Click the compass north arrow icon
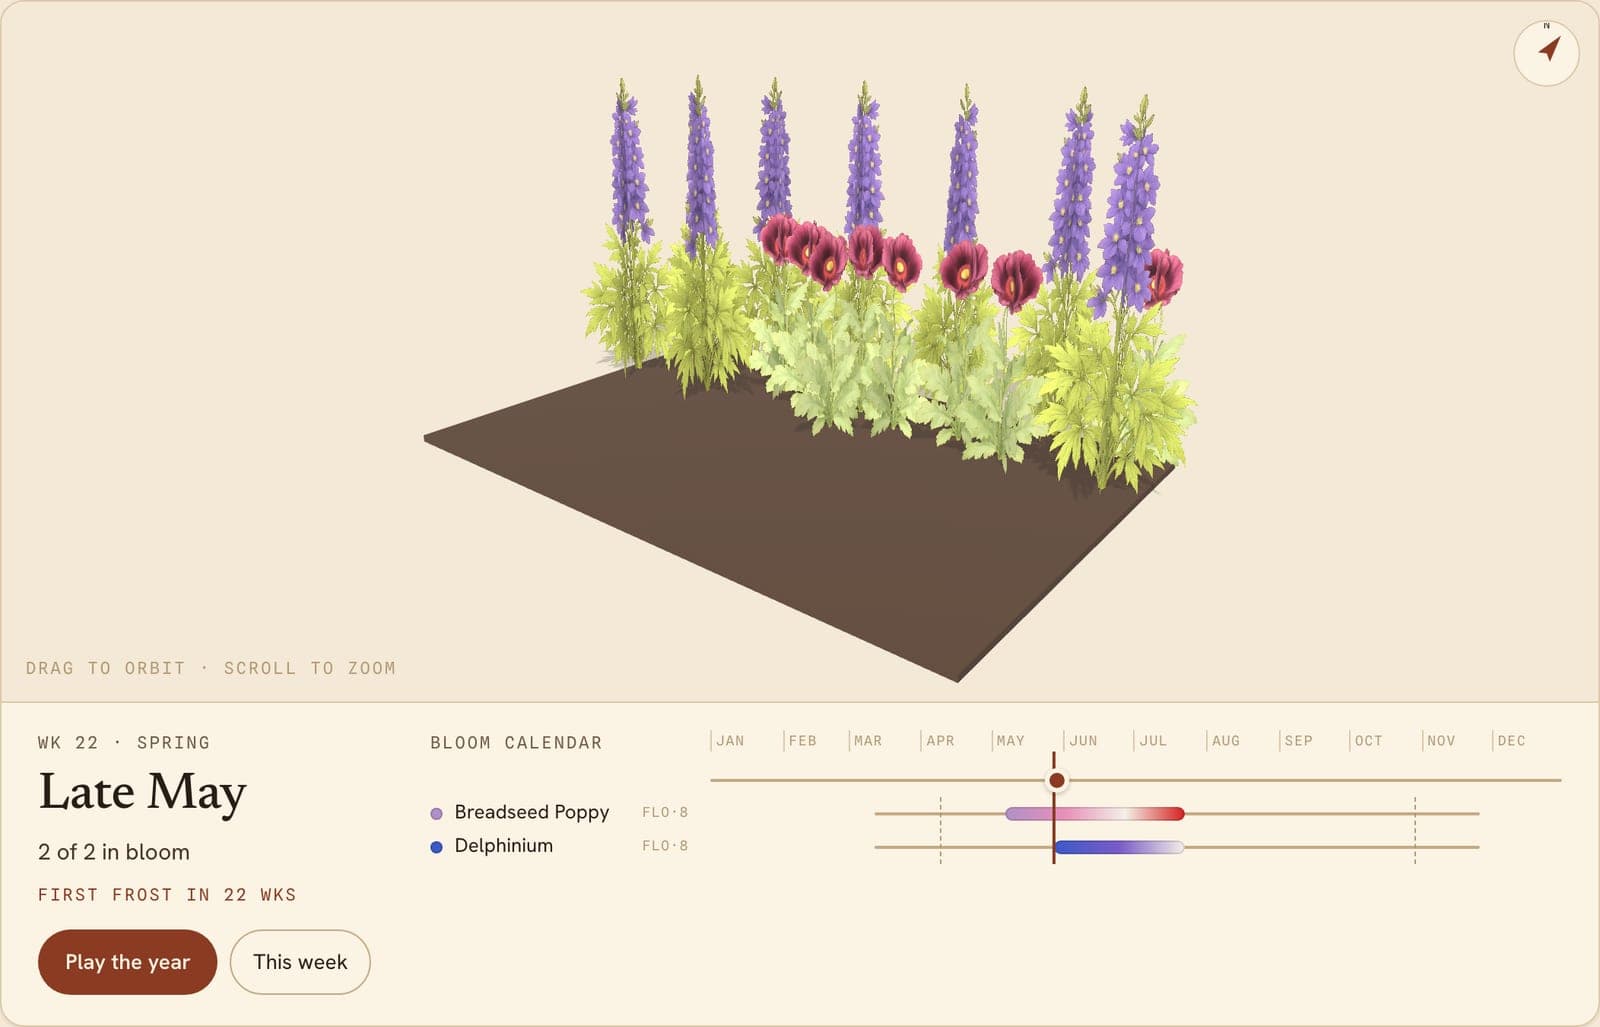This screenshot has height=1027, width=1600. 1546,52
